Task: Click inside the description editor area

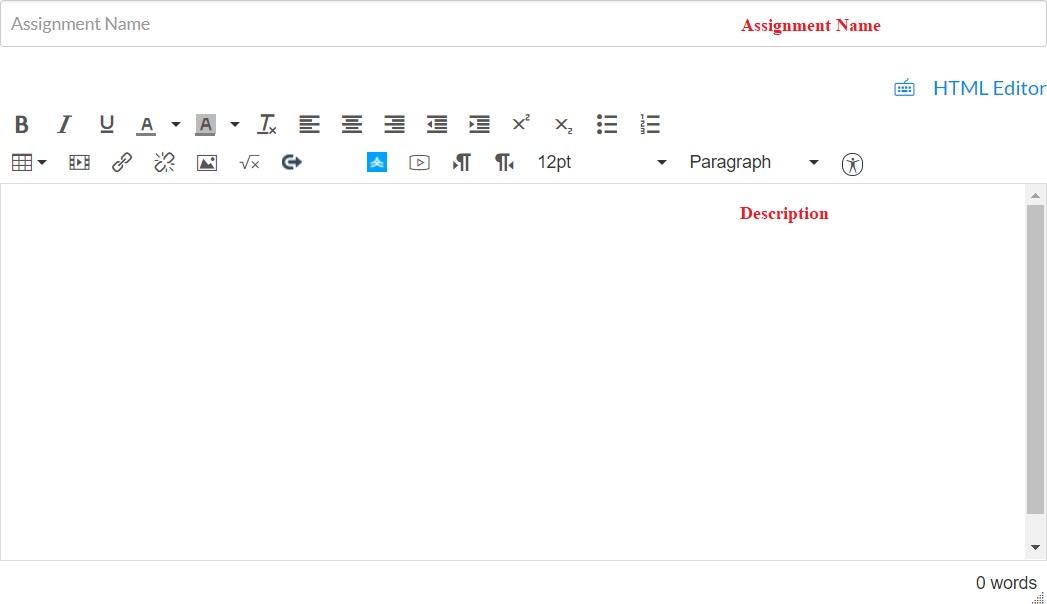Action: click(513, 372)
